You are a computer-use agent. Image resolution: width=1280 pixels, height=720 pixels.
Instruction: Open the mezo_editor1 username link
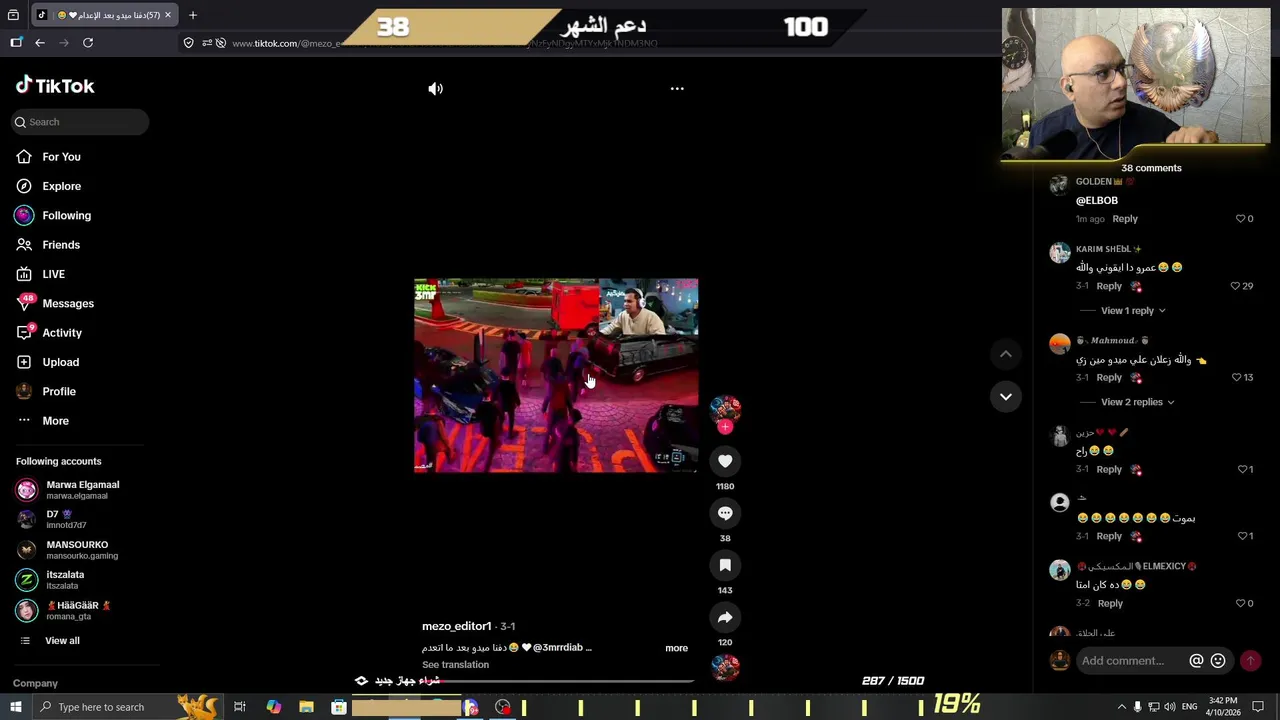tap(456, 626)
